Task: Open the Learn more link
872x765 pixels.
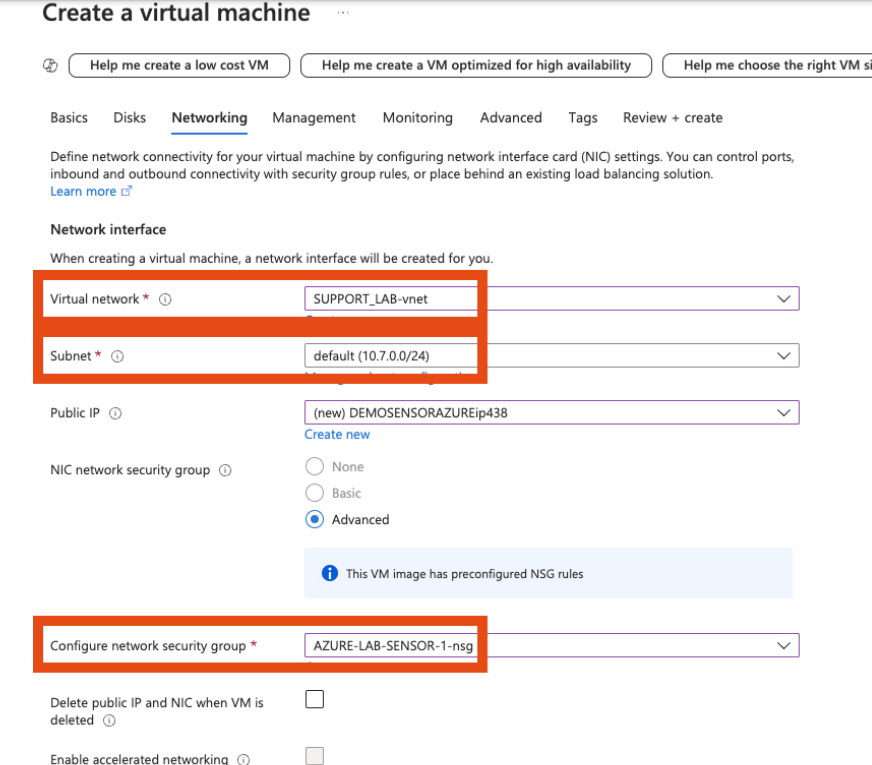Action: [83, 191]
